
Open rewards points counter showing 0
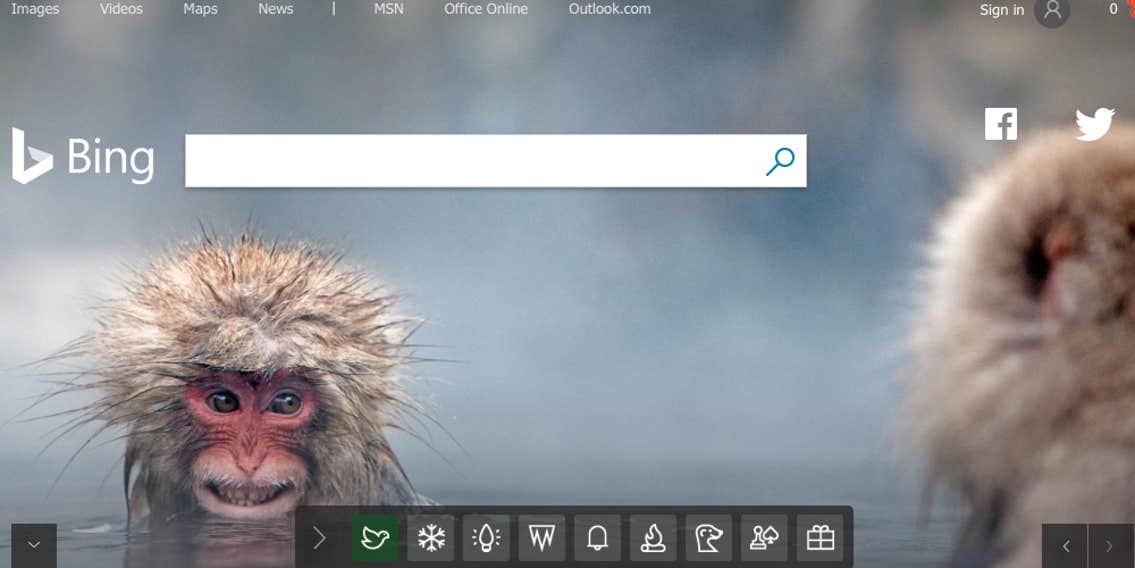pyautogui.click(x=1113, y=9)
